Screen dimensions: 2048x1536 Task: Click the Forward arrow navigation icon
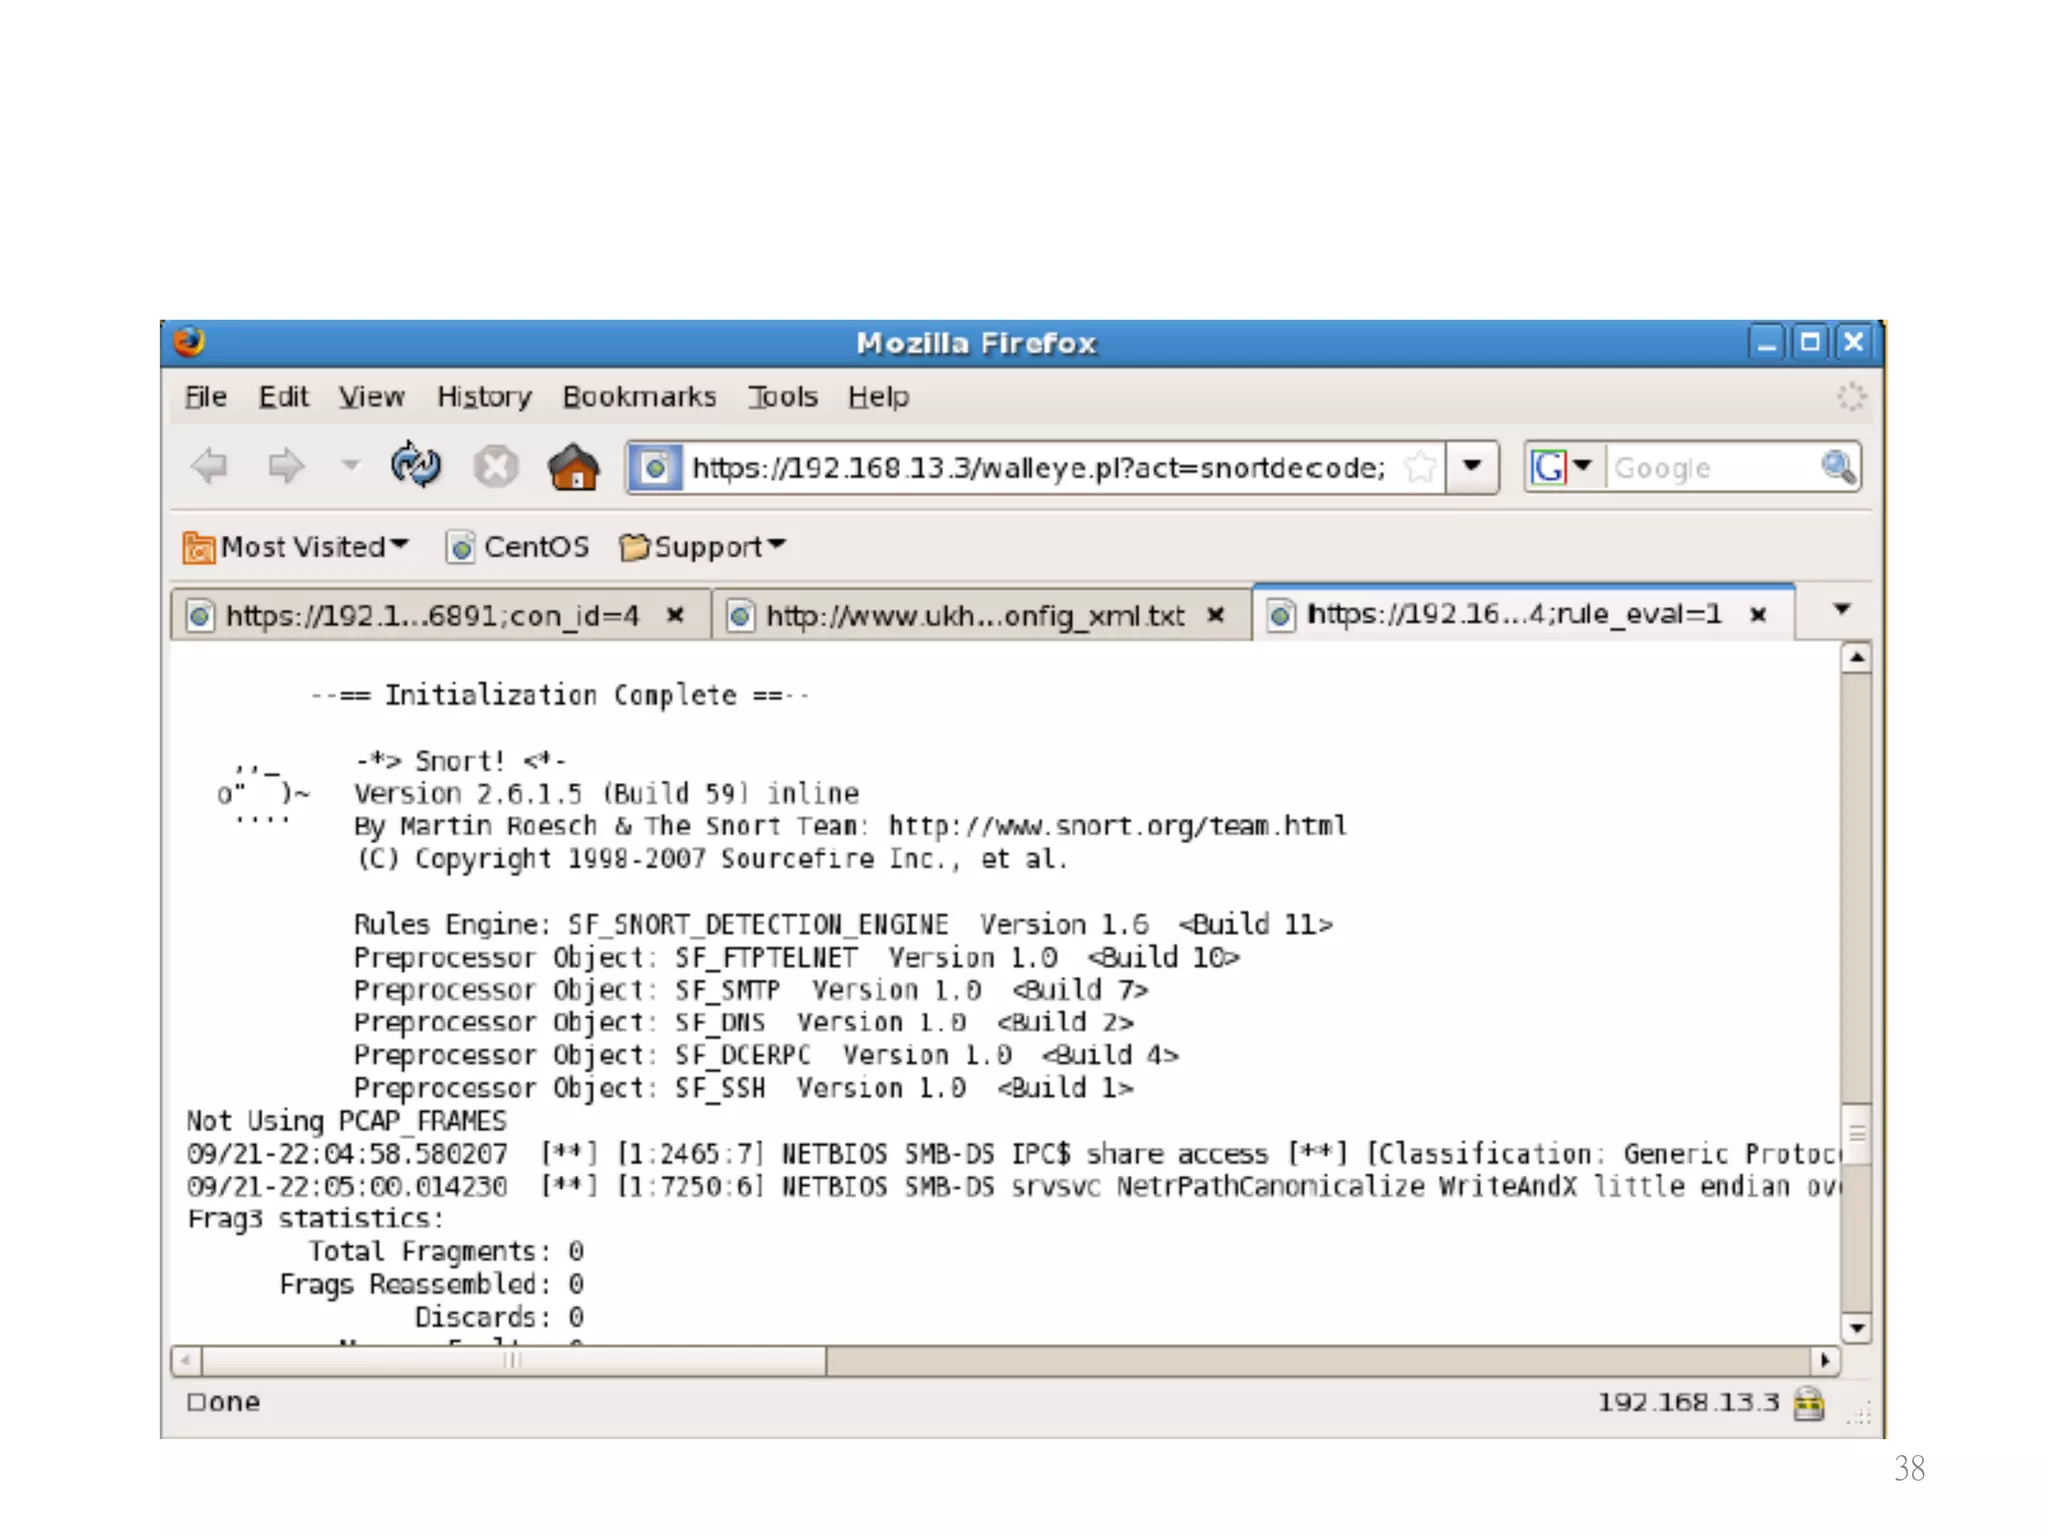(286, 466)
